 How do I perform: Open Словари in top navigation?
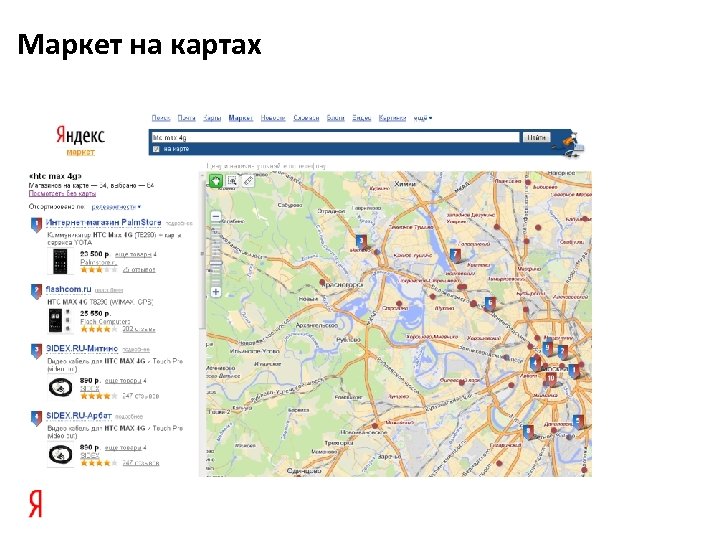tap(306, 118)
